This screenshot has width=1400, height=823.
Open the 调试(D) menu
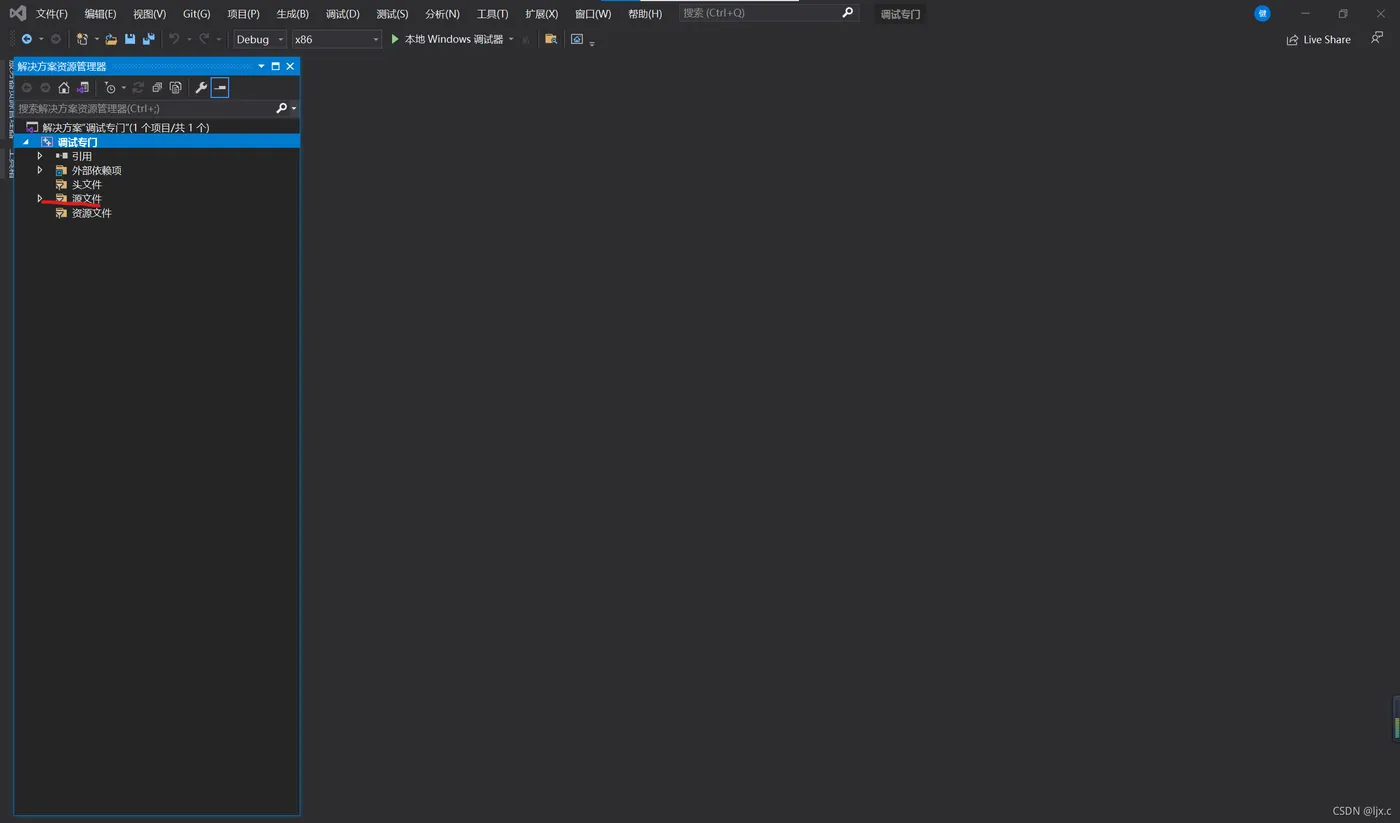[342, 14]
